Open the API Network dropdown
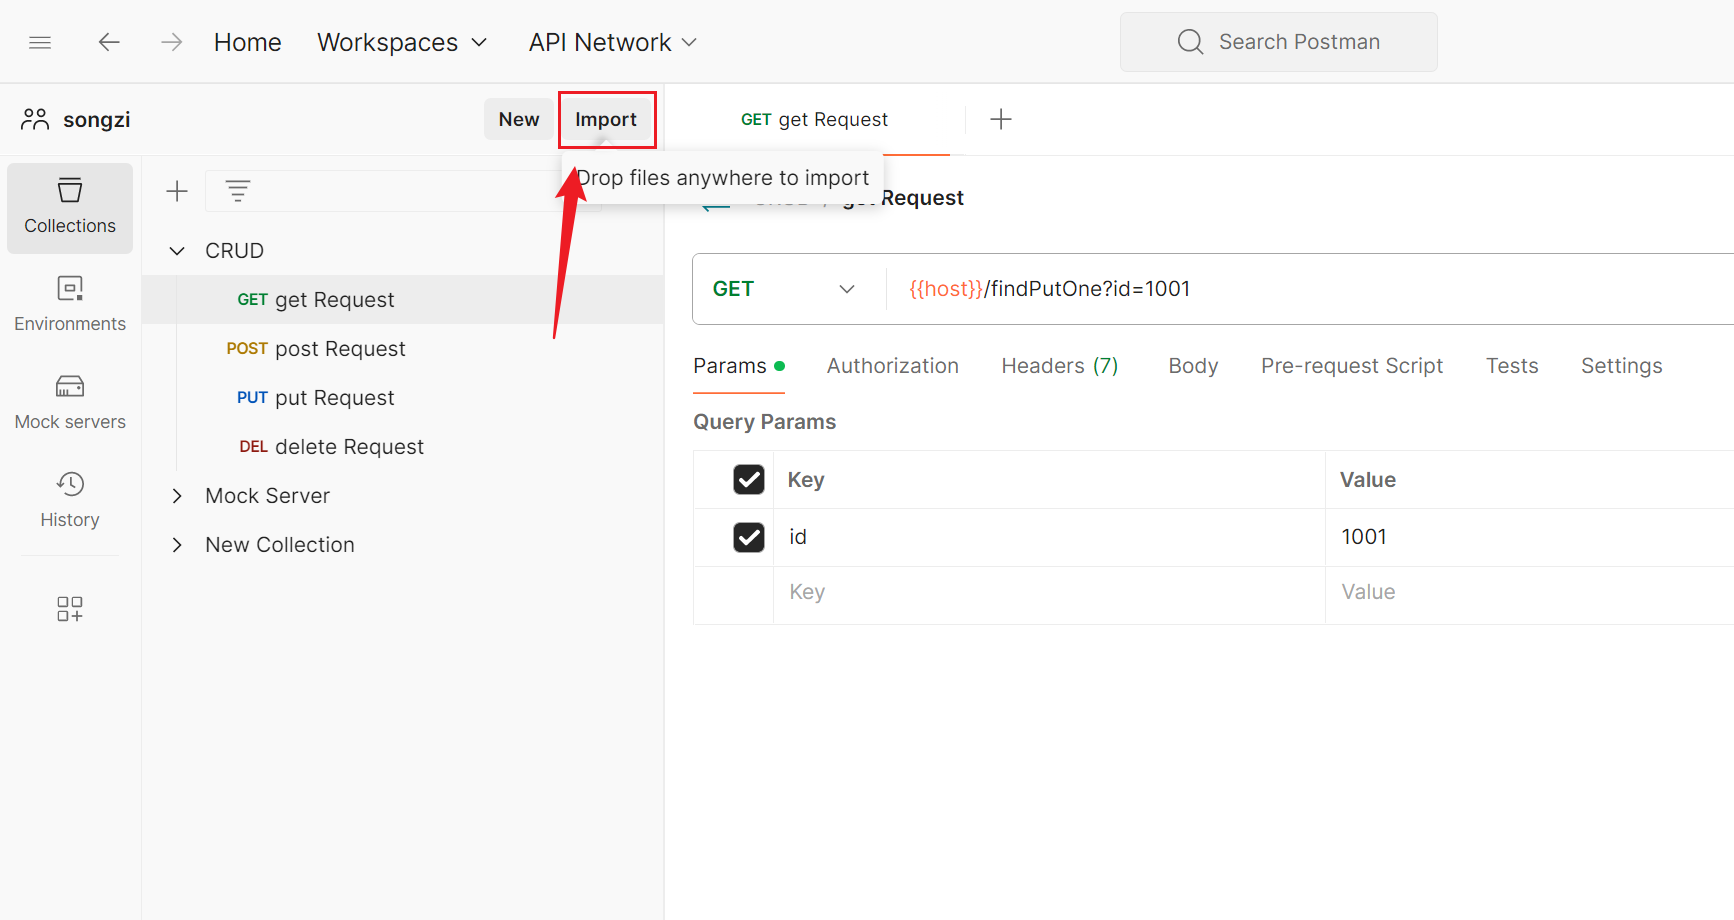The height and width of the screenshot is (920, 1734). (x=613, y=42)
